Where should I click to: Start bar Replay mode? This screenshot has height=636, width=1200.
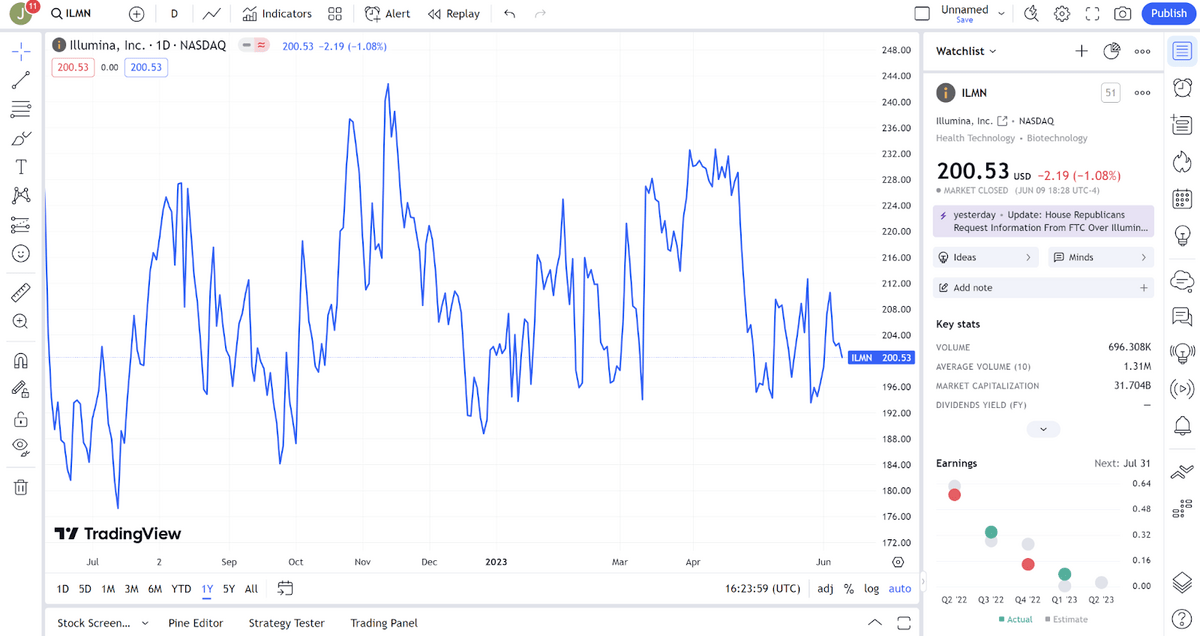454,14
